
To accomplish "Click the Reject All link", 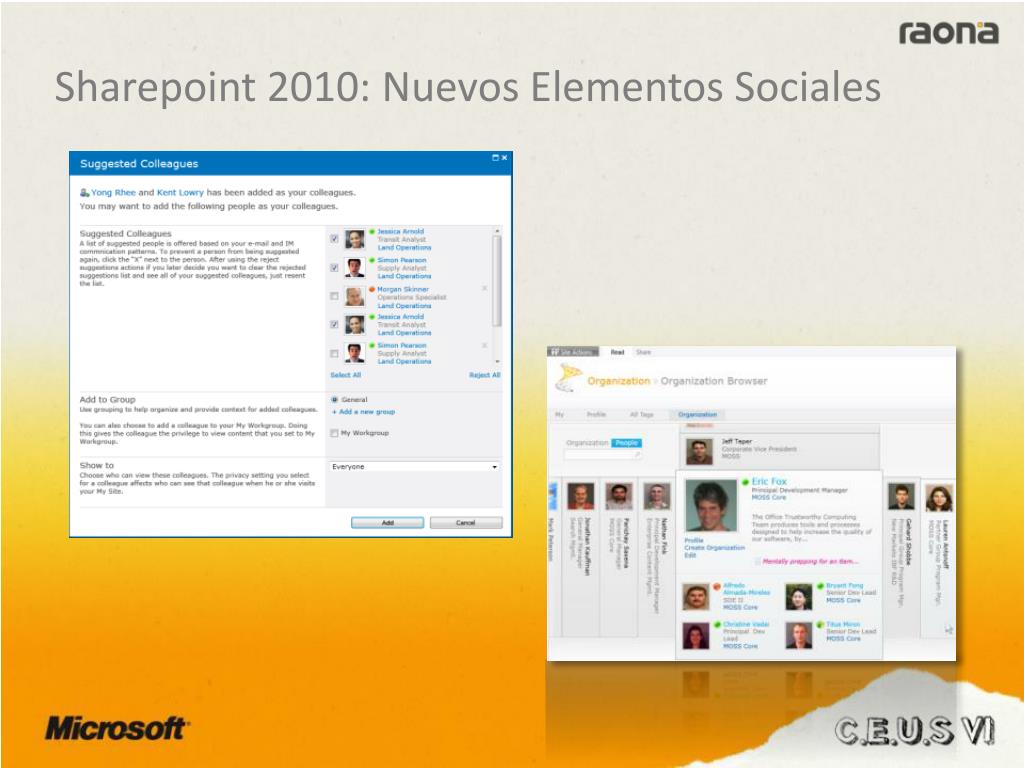I will (485, 375).
